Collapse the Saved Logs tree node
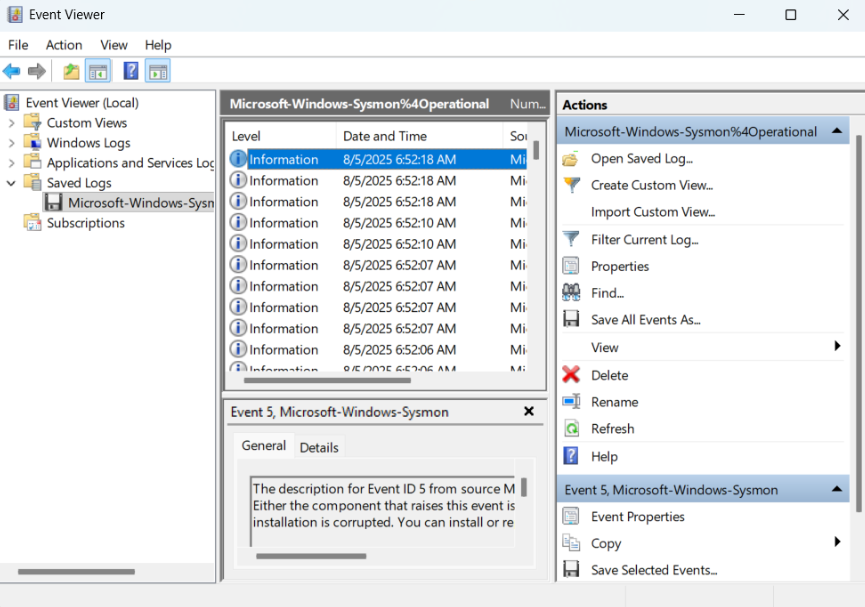This screenshot has height=607, width=865. (x=11, y=183)
